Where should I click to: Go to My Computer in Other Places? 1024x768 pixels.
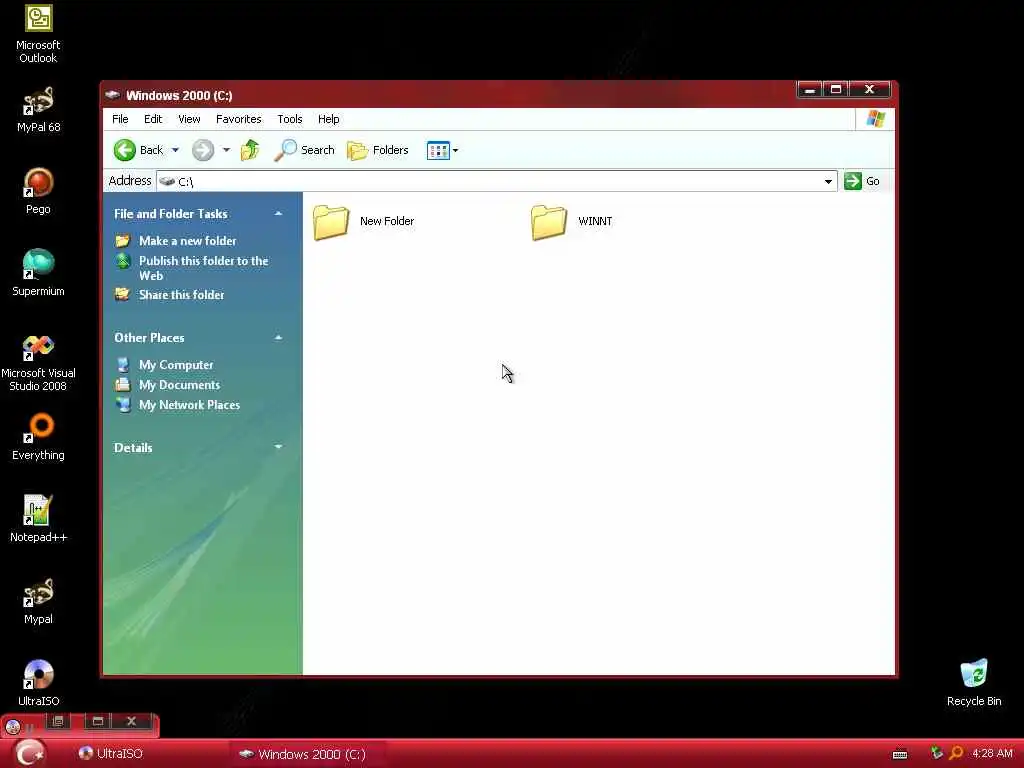176,364
